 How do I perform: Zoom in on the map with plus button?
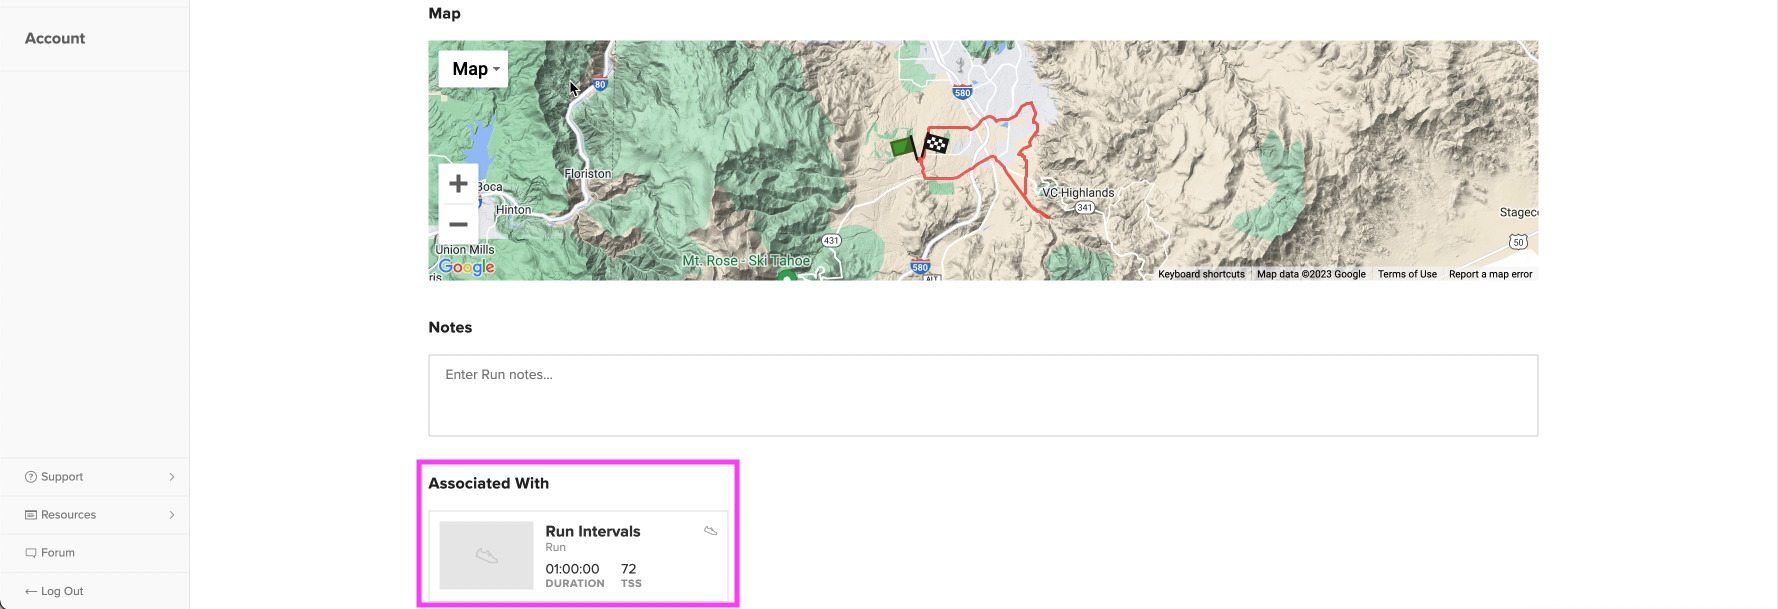pos(458,184)
